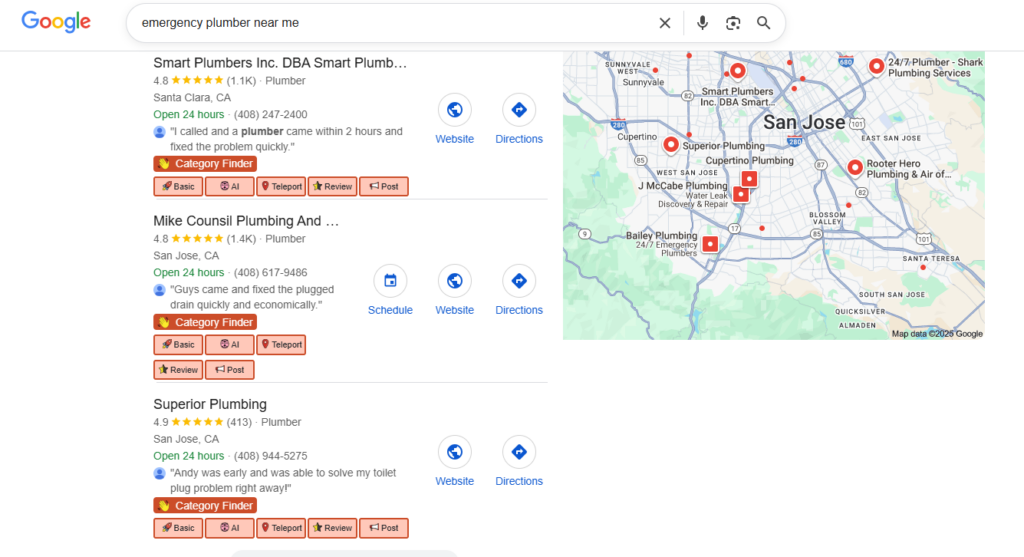Open Google Lens image search icon
This screenshot has height=557, width=1024.
tap(733, 23)
